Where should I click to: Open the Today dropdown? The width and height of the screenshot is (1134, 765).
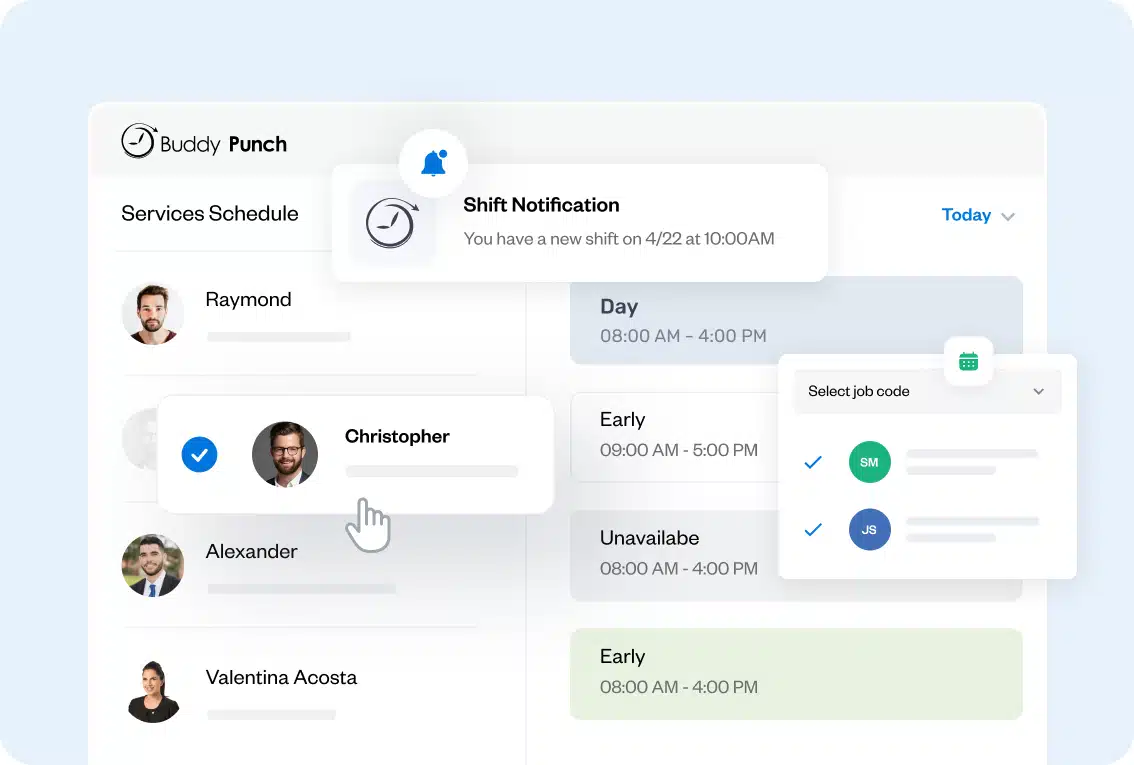point(978,215)
